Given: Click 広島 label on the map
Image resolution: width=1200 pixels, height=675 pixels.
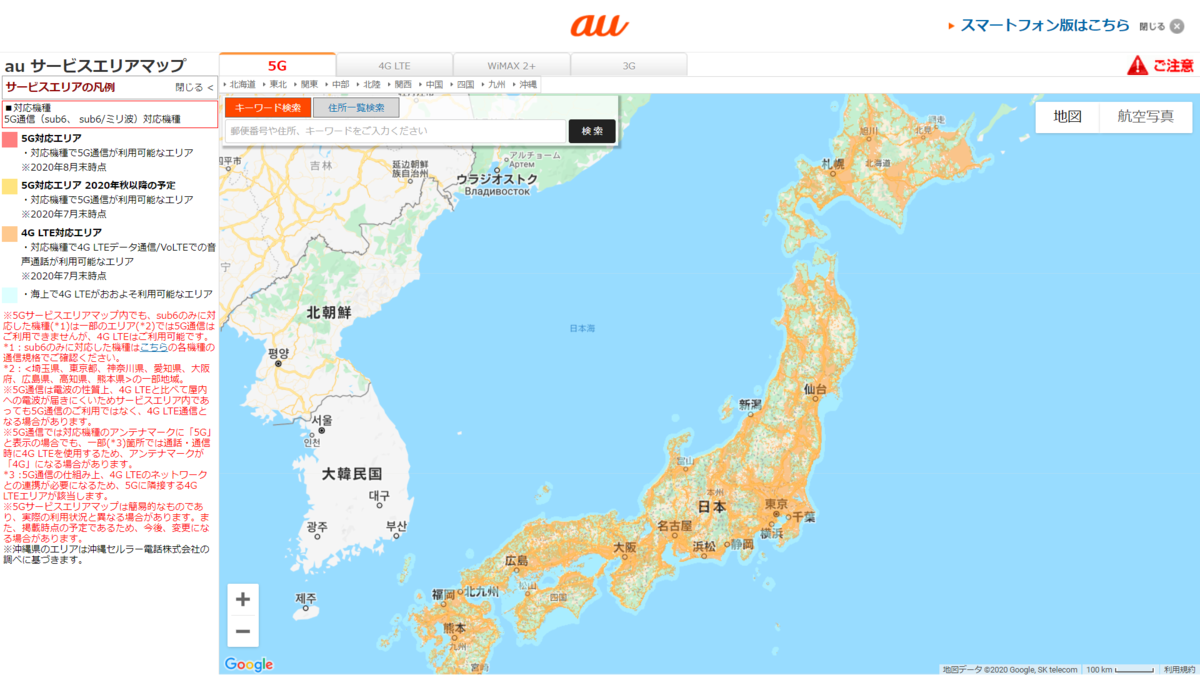Looking at the screenshot, I should coord(516,561).
